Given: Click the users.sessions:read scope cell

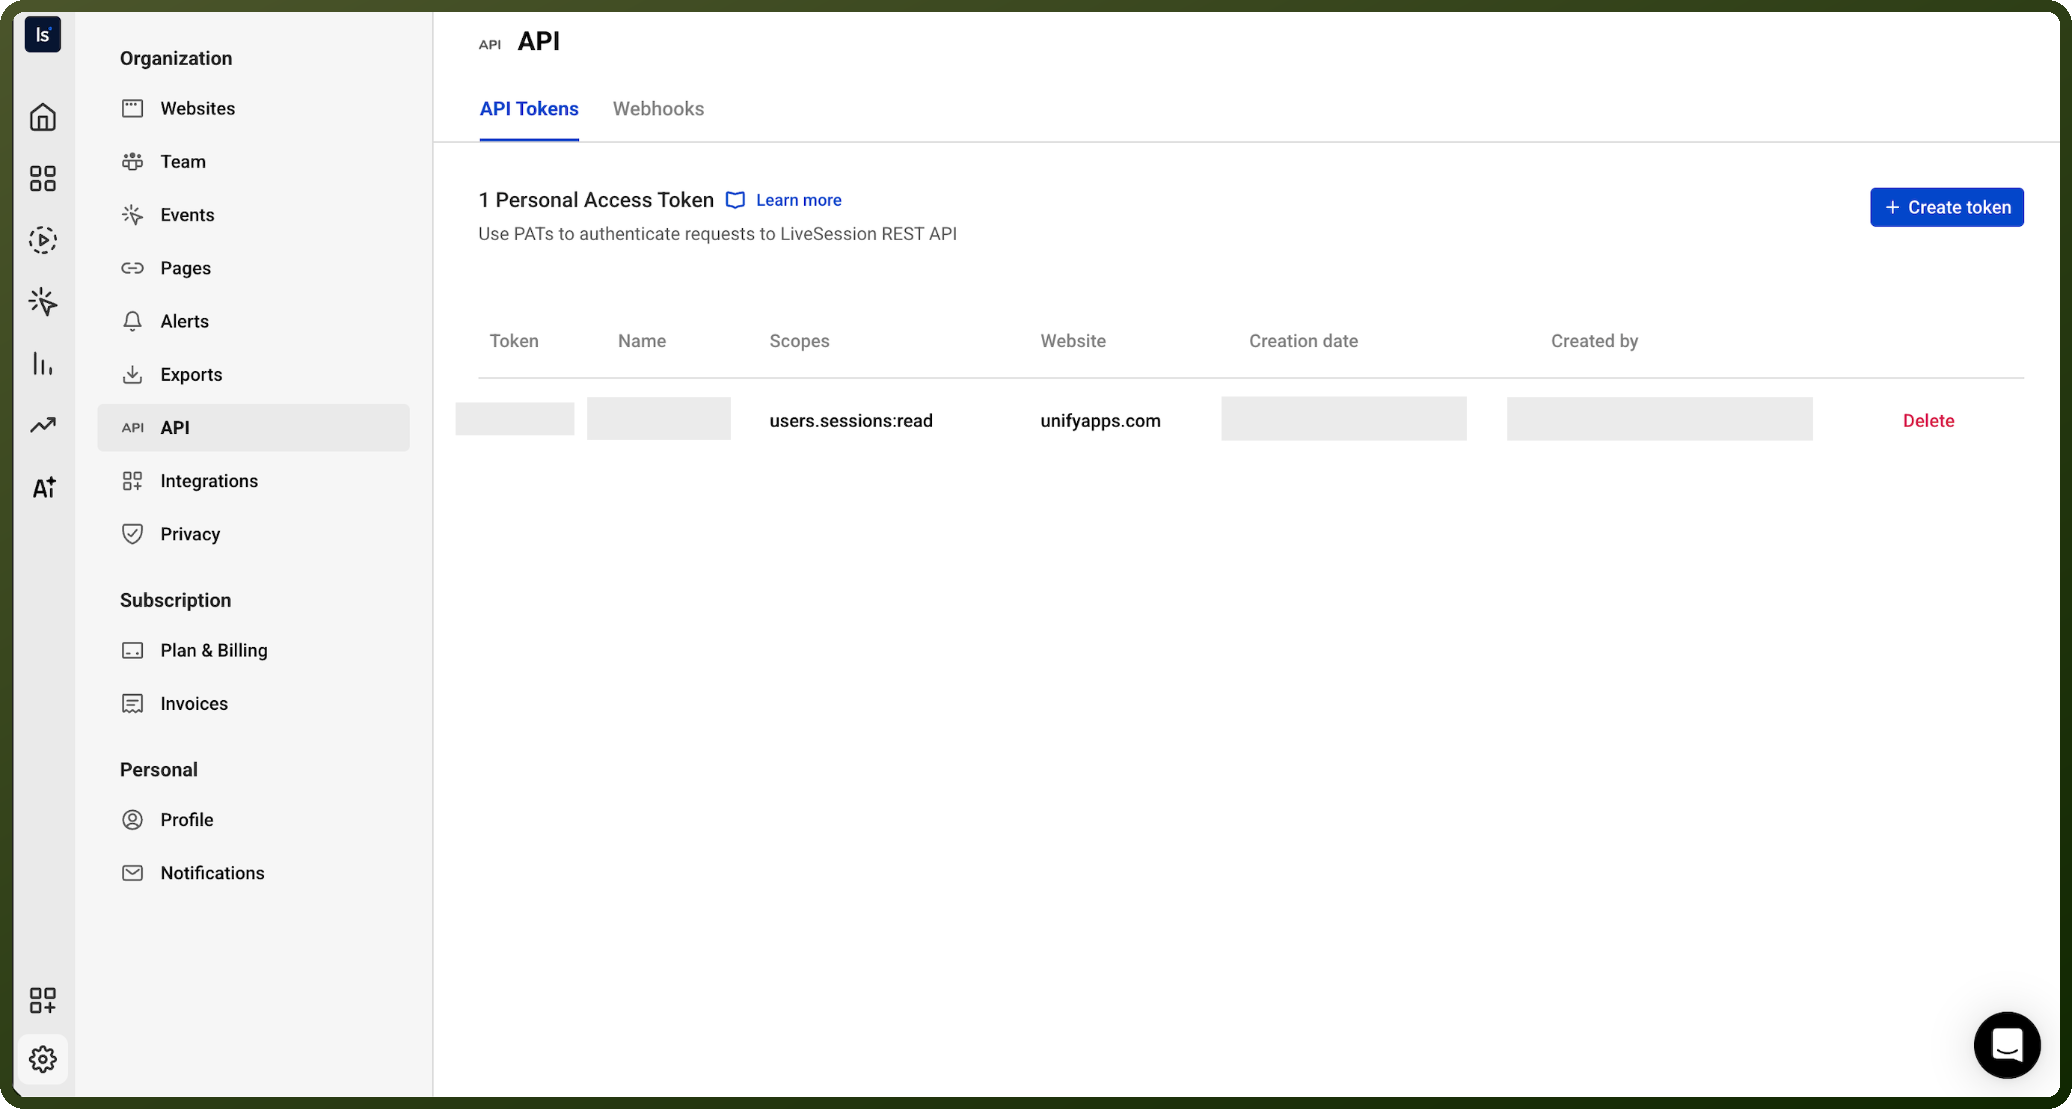Looking at the screenshot, I should click(851, 421).
